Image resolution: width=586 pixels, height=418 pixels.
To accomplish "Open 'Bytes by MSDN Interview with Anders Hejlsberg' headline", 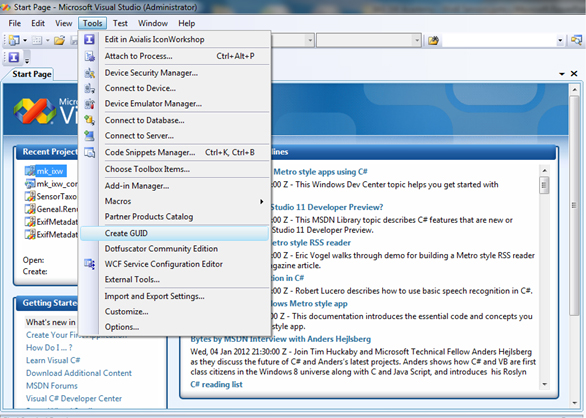I will click(281, 339).
